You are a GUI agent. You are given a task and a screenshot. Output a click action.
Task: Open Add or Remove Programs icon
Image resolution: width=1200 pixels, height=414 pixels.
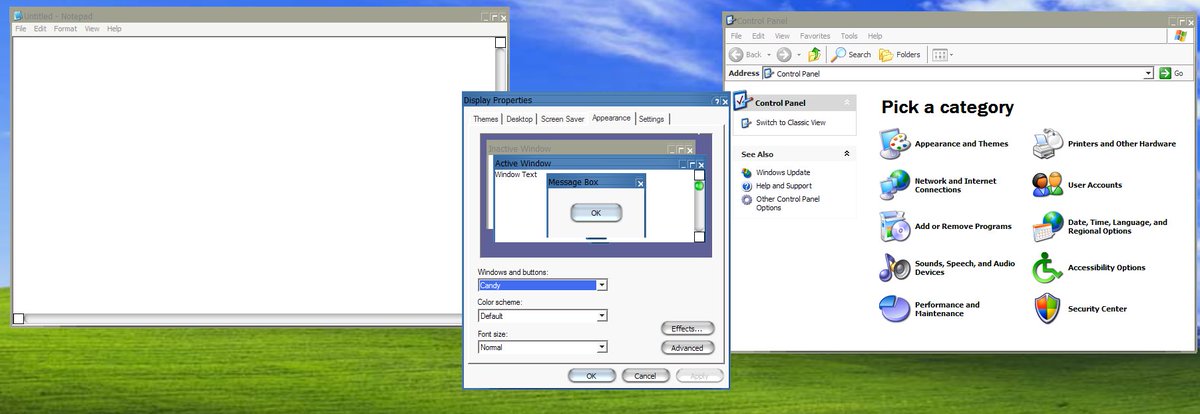click(x=894, y=227)
